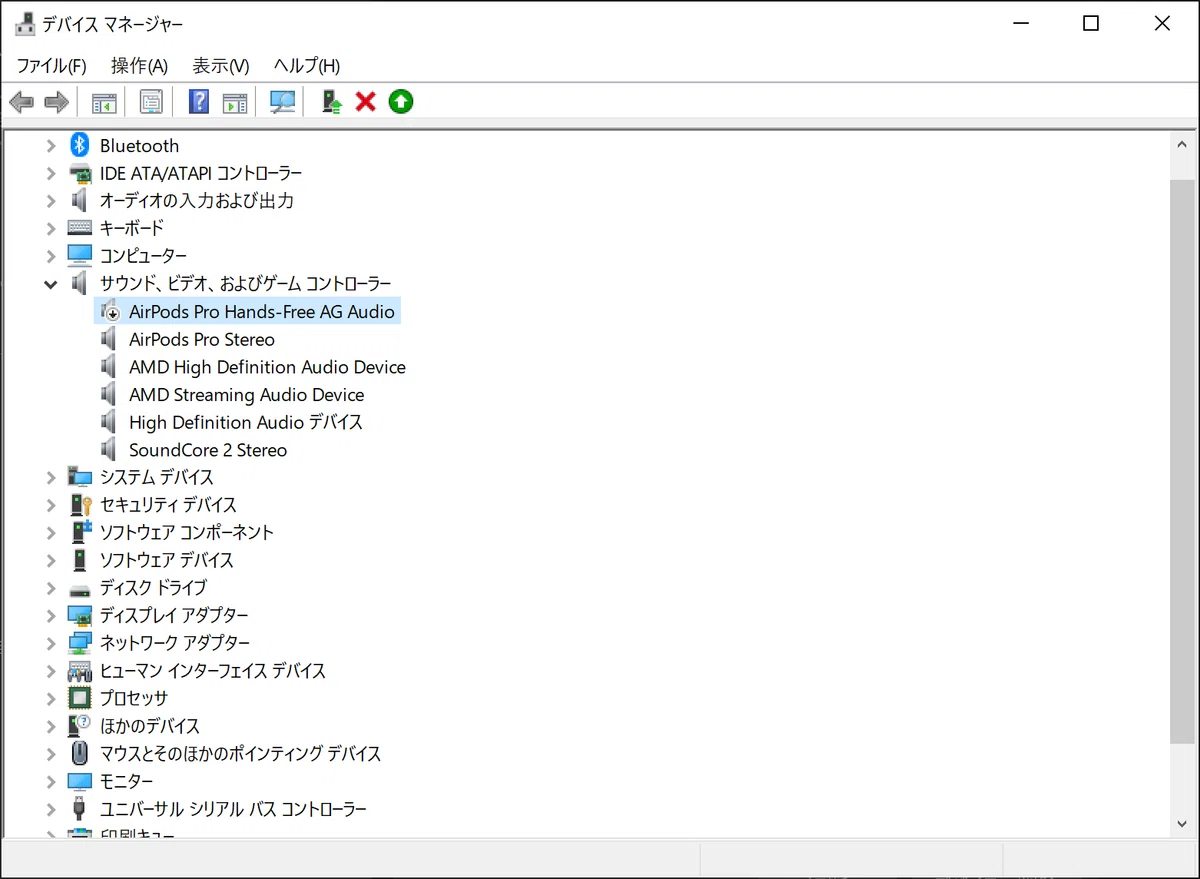This screenshot has width=1200, height=879.
Task: Select the セキュリティ デバイス label
Action: pos(168,505)
